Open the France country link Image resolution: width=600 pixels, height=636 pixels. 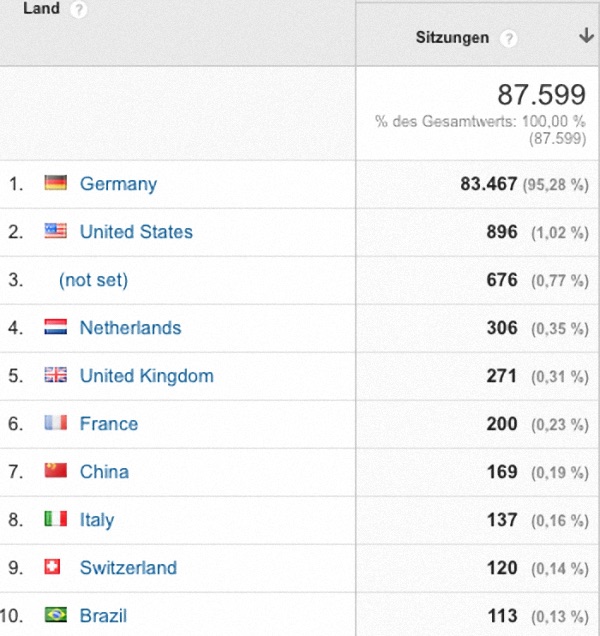(x=109, y=424)
